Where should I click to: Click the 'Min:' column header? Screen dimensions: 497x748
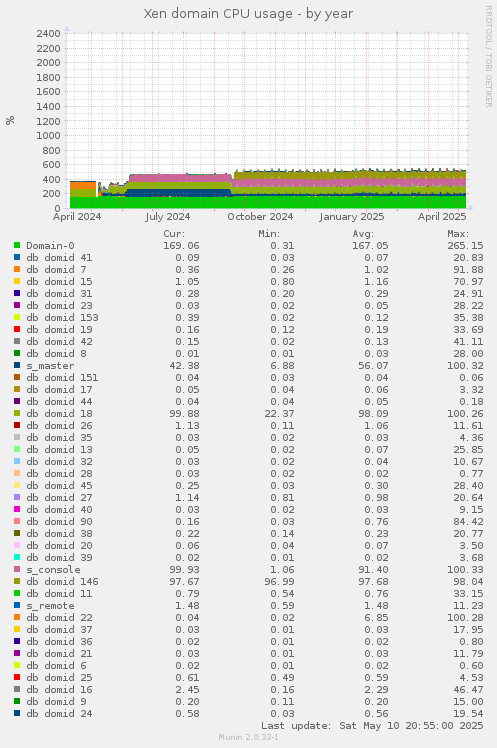click(269, 234)
